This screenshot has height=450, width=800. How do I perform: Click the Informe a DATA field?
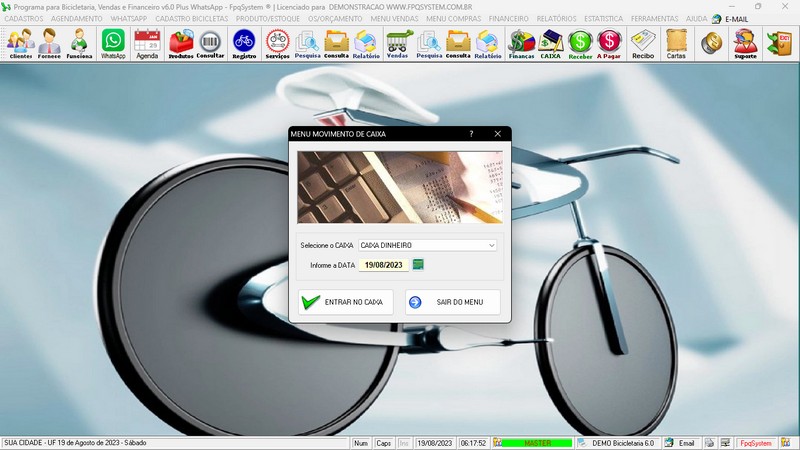click(x=384, y=265)
